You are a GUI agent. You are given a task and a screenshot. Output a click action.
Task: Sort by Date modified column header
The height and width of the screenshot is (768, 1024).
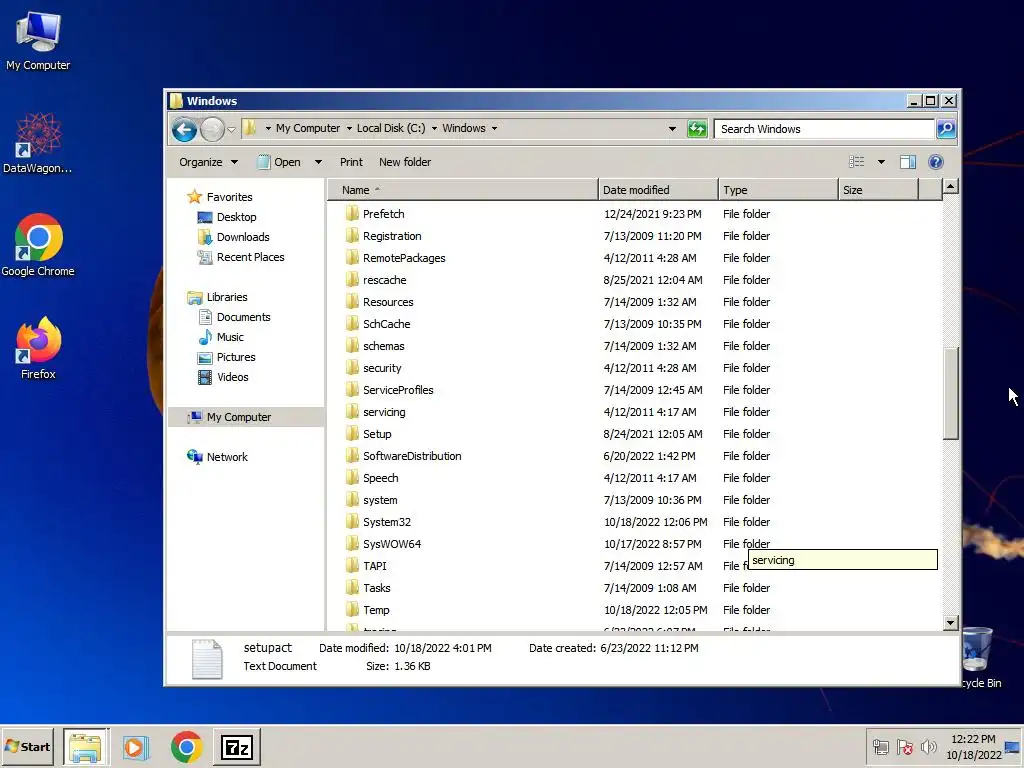tap(658, 190)
